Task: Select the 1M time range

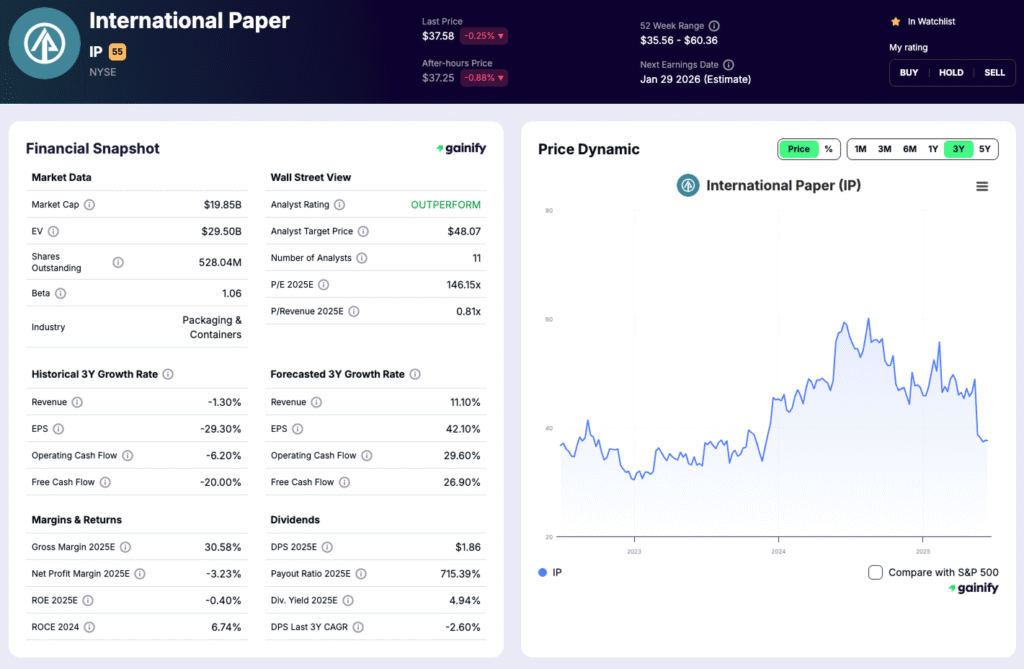Action: coord(860,147)
